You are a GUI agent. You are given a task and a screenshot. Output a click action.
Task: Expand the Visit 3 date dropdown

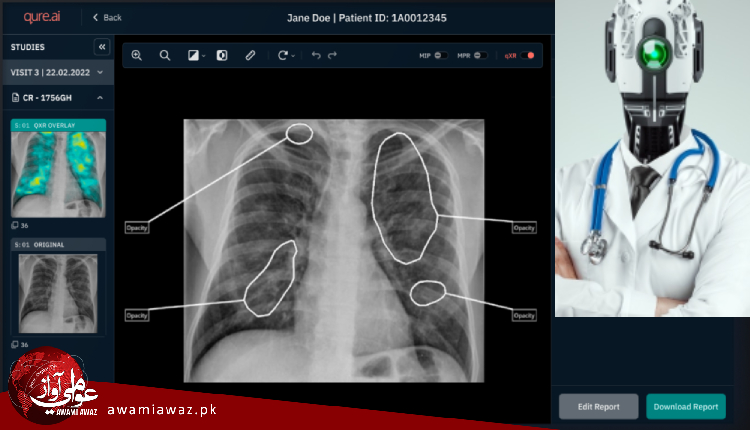[x=100, y=72]
